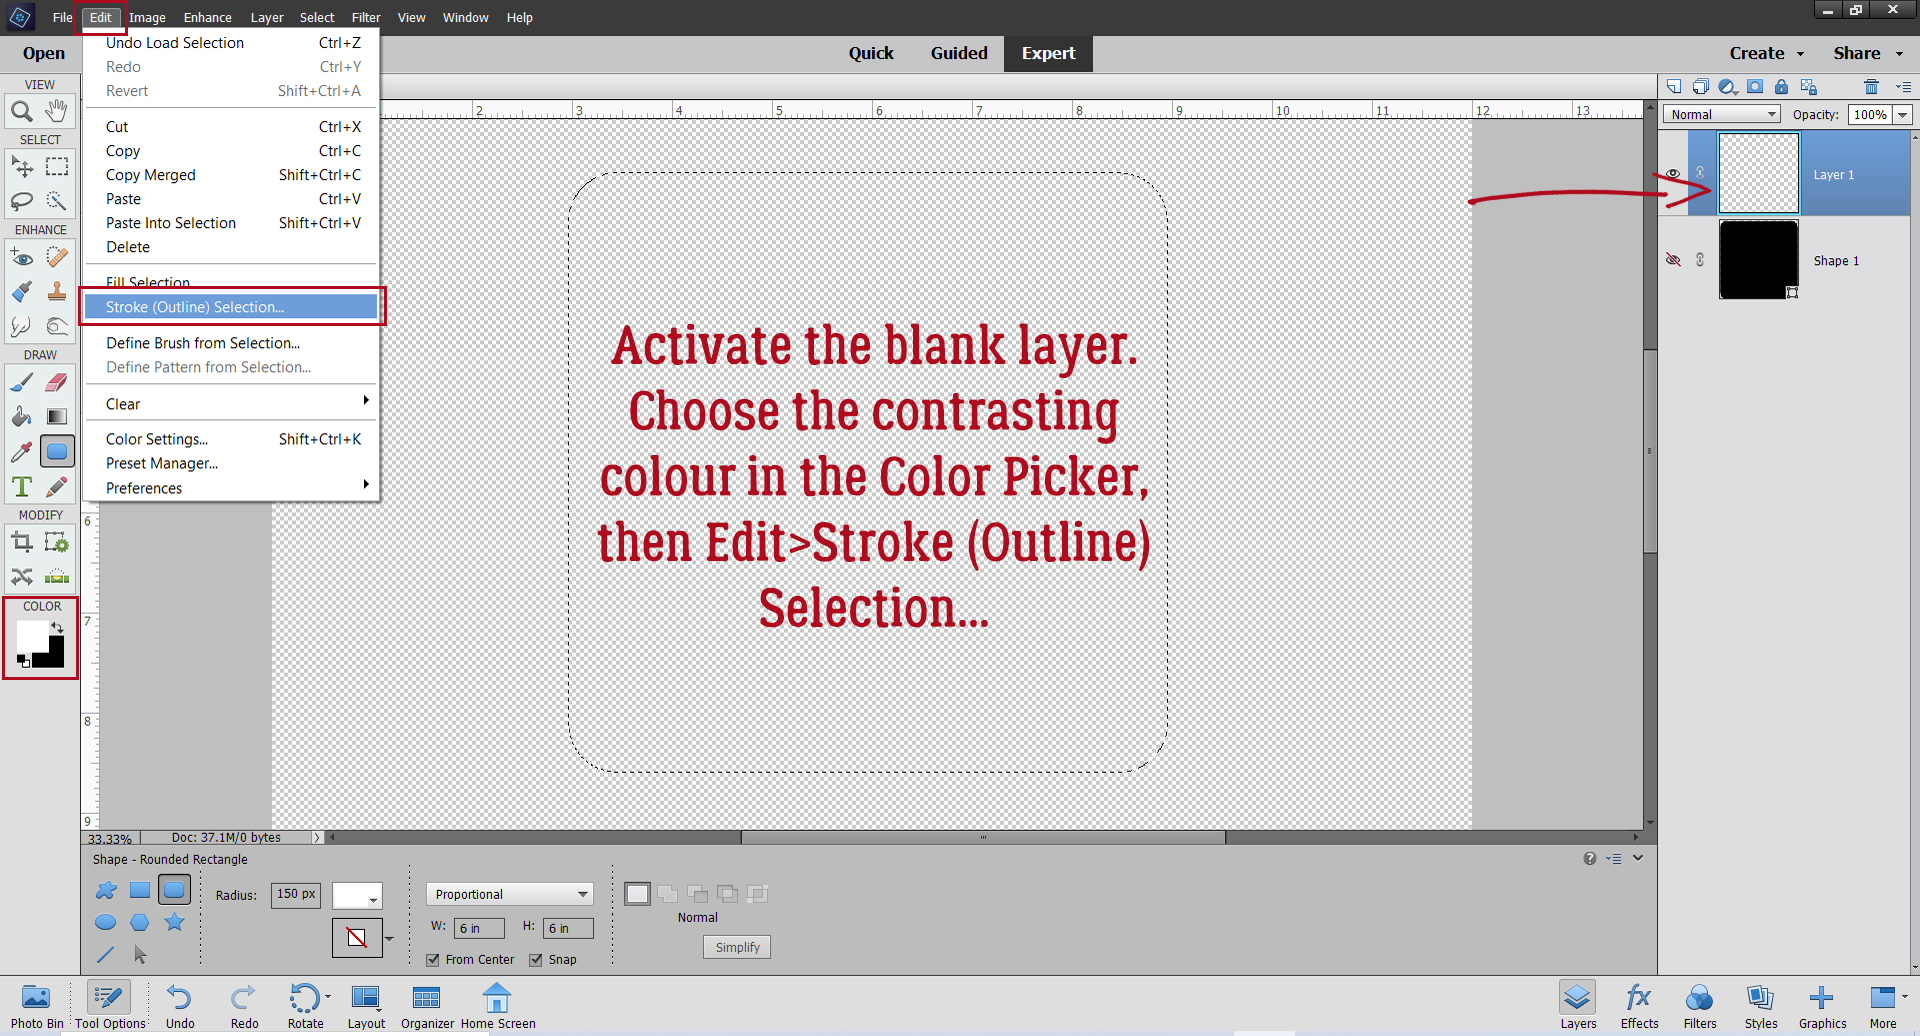Select the Rectangular Marquee tool
This screenshot has height=1036, width=1923.
click(x=57, y=167)
